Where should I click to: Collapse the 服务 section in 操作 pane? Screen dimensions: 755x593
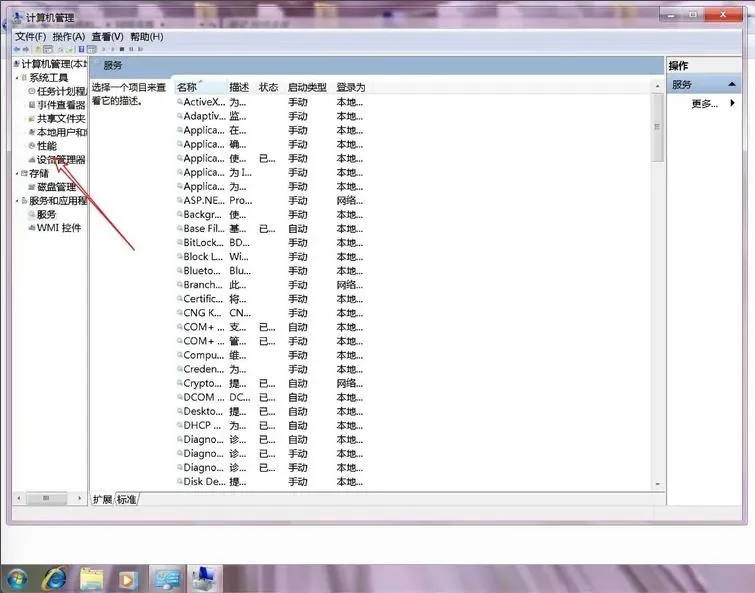732,84
